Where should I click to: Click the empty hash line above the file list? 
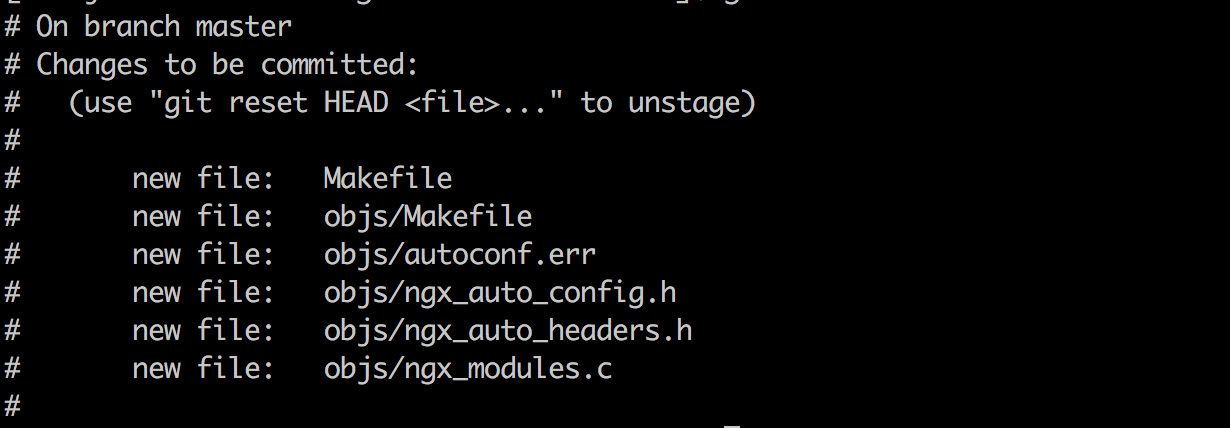click(x=12, y=141)
